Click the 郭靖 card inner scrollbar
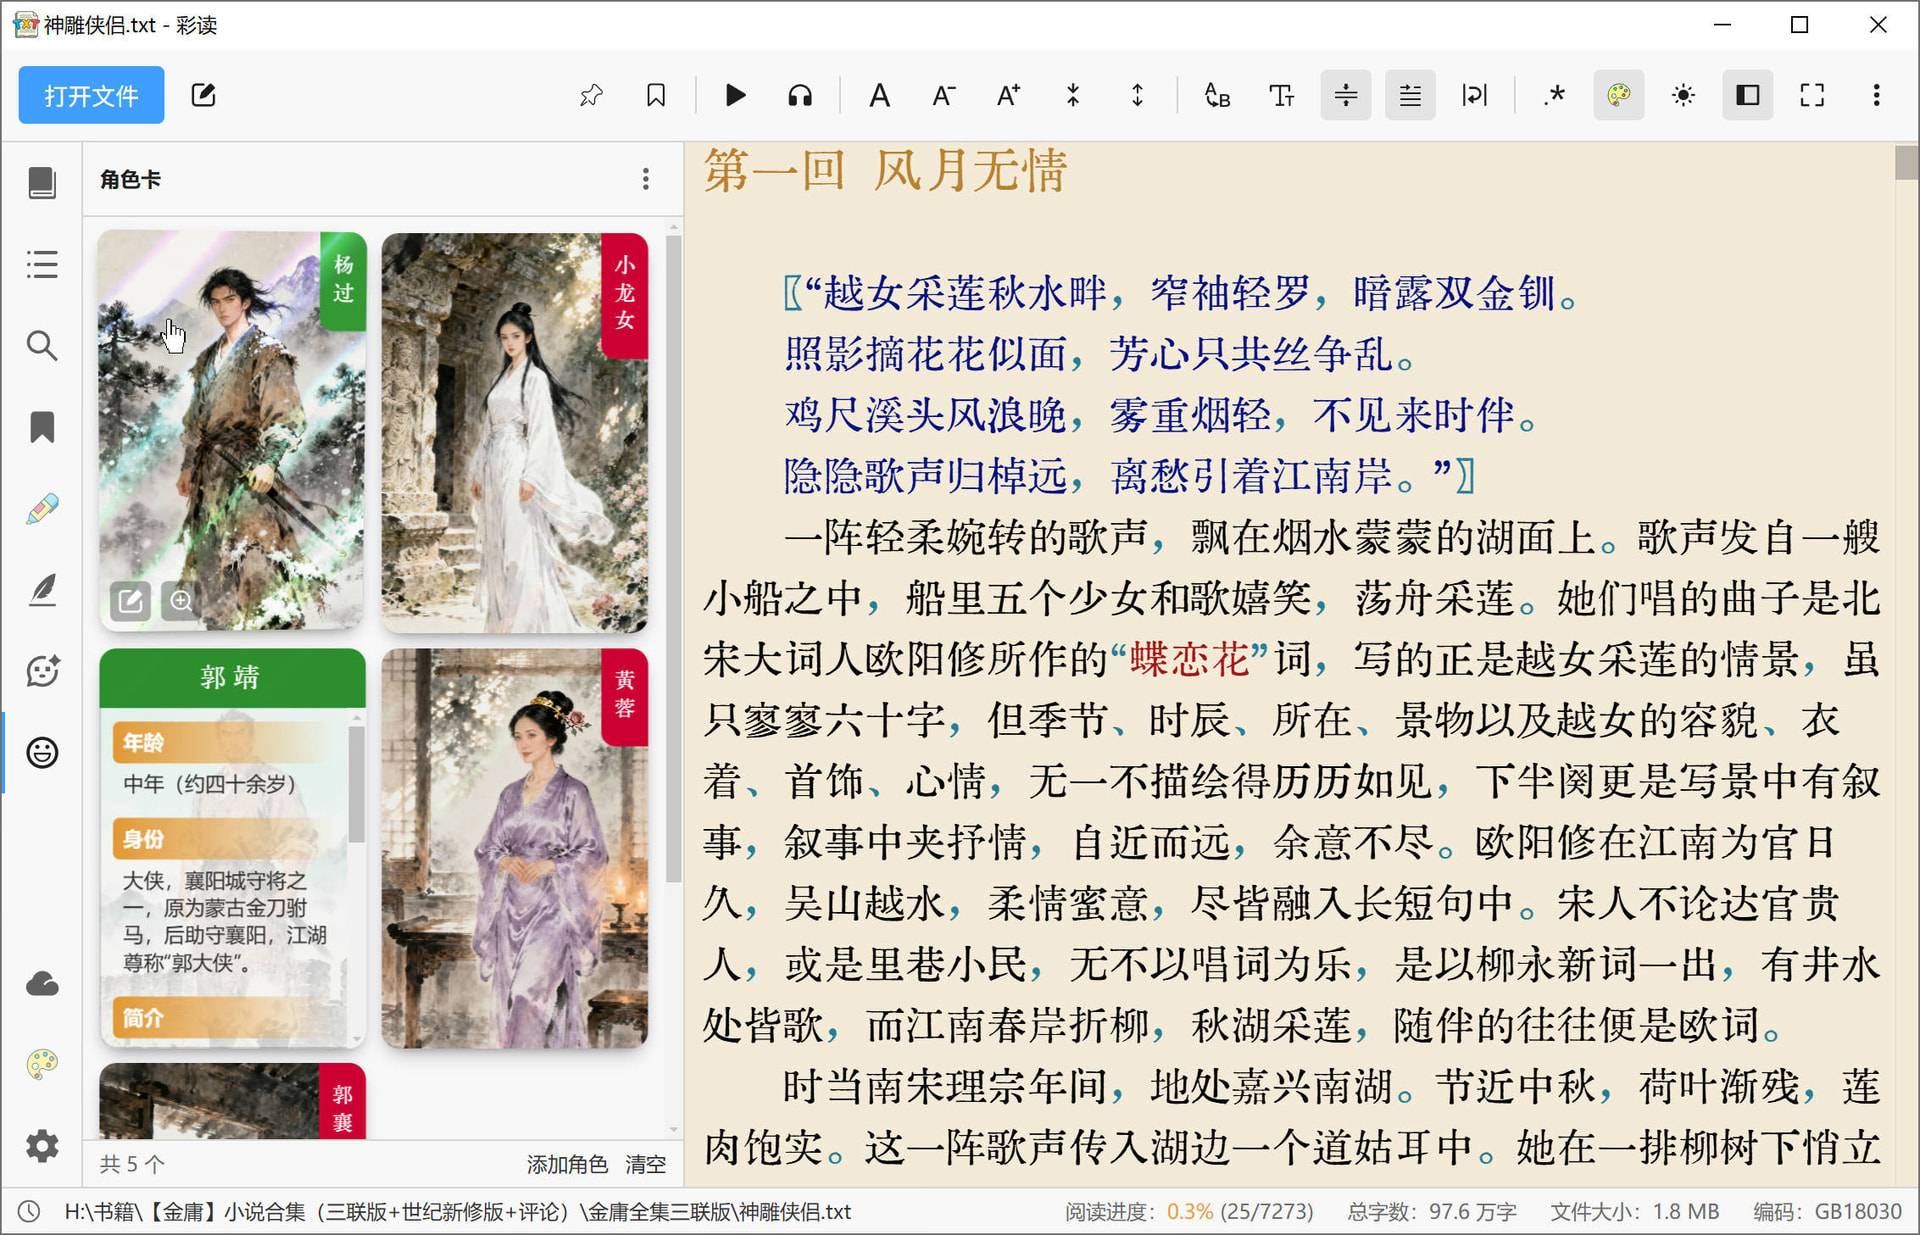Image resolution: width=1920 pixels, height=1235 pixels. 356,785
